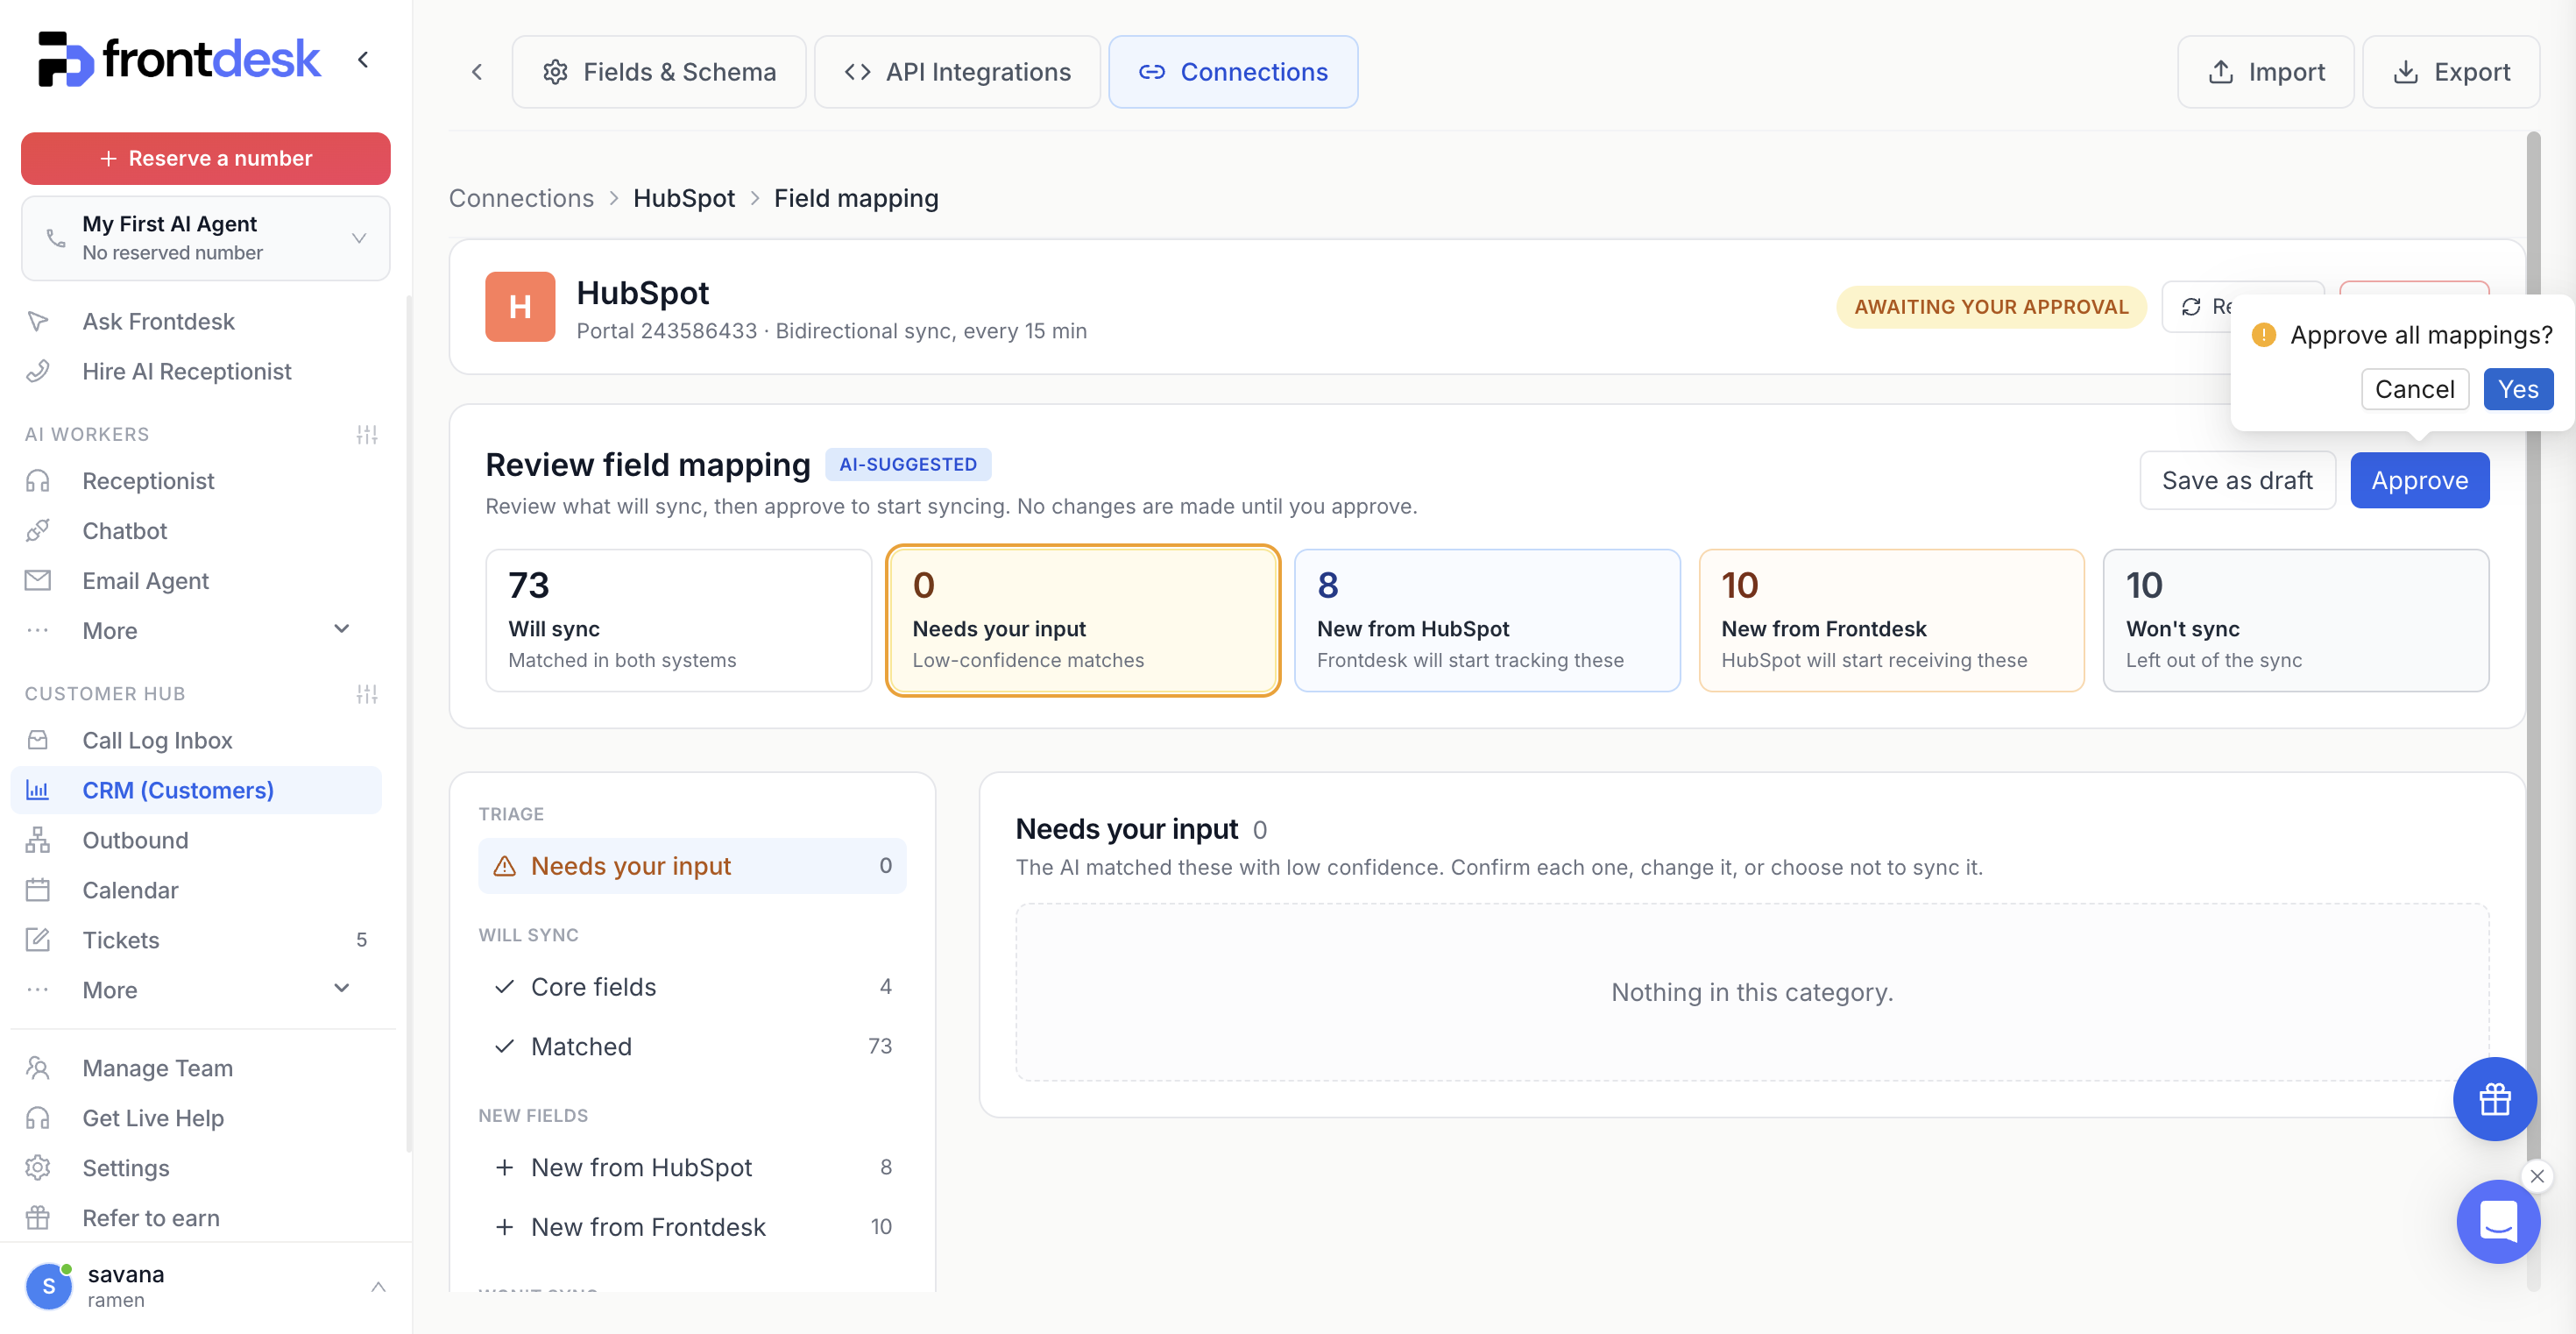Click Save as draft
This screenshot has height=1334, width=2576.
[x=2237, y=480]
